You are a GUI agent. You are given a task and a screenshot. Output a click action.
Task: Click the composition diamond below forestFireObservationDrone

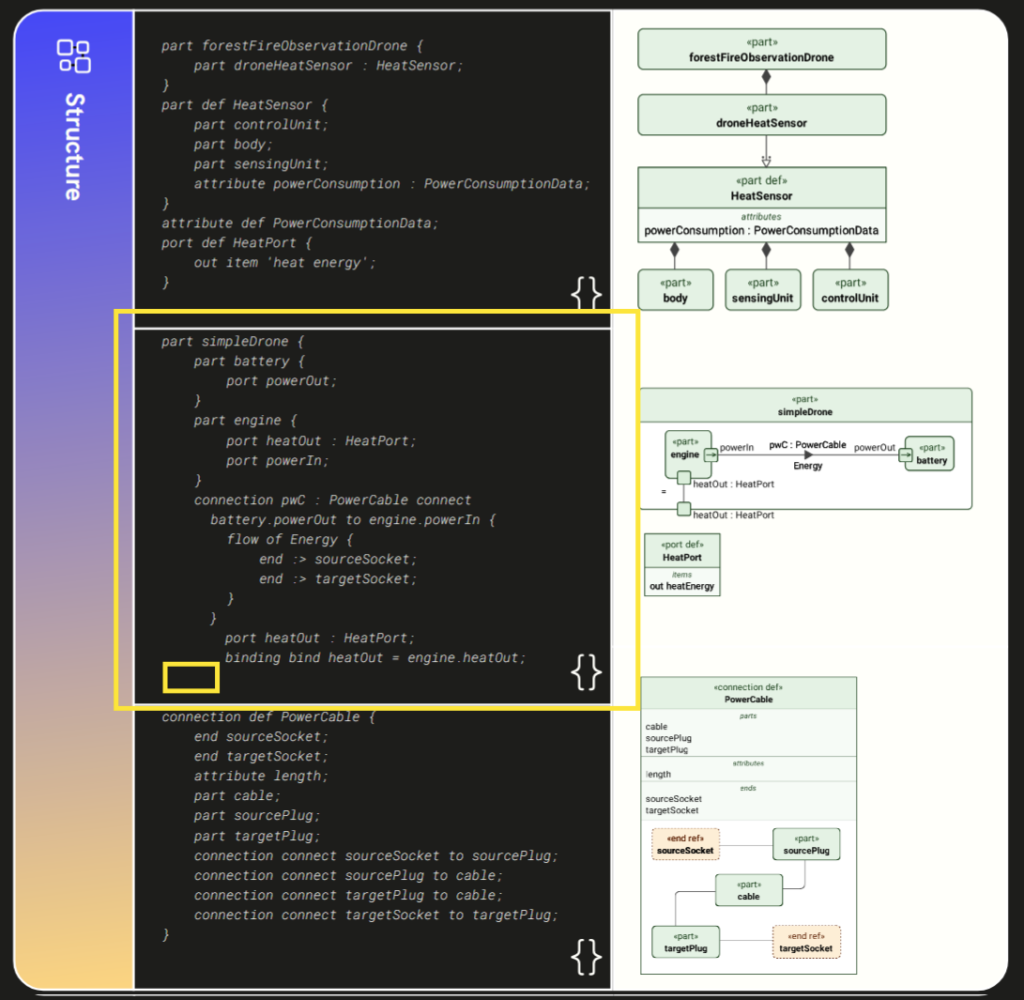click(x=766, y=77)
